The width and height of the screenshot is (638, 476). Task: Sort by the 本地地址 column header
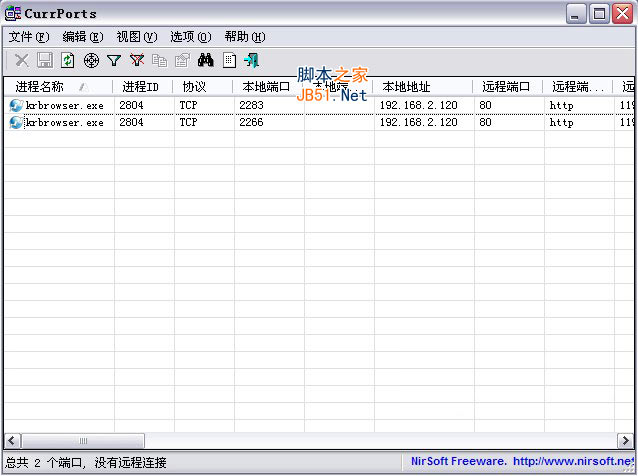tap(422, 87)
